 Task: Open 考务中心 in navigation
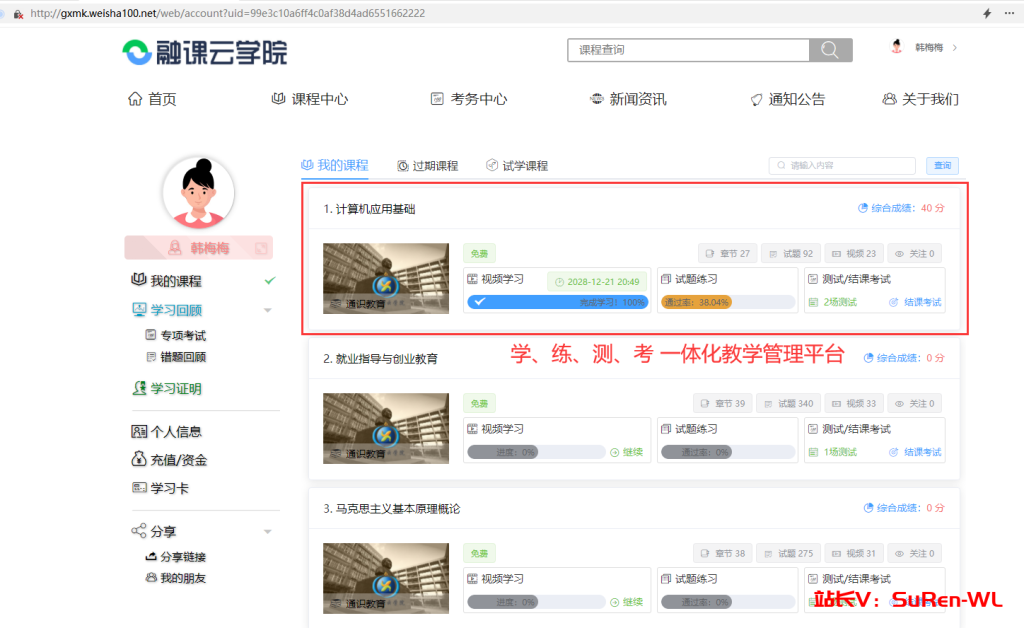469,99
